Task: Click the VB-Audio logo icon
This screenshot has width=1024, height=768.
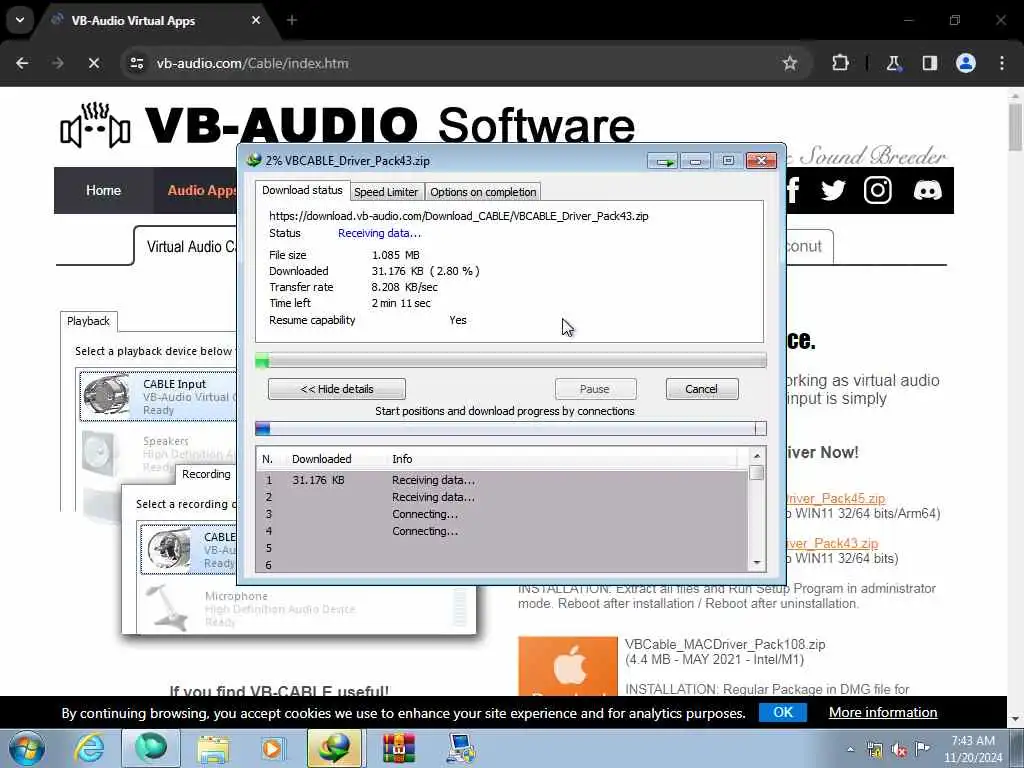Action: 95,125
